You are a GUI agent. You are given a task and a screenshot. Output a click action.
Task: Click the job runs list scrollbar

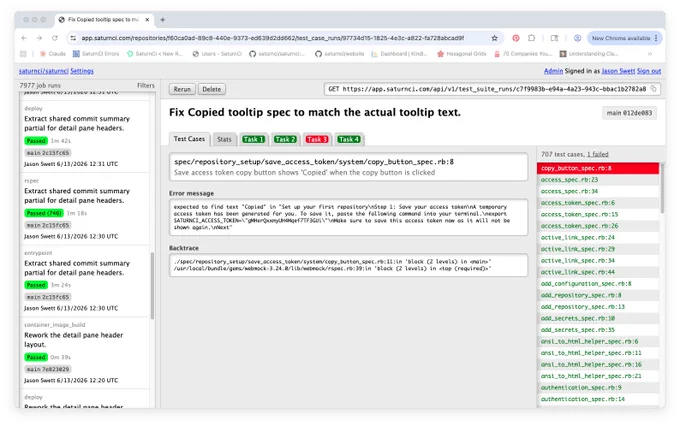point(152,286)
